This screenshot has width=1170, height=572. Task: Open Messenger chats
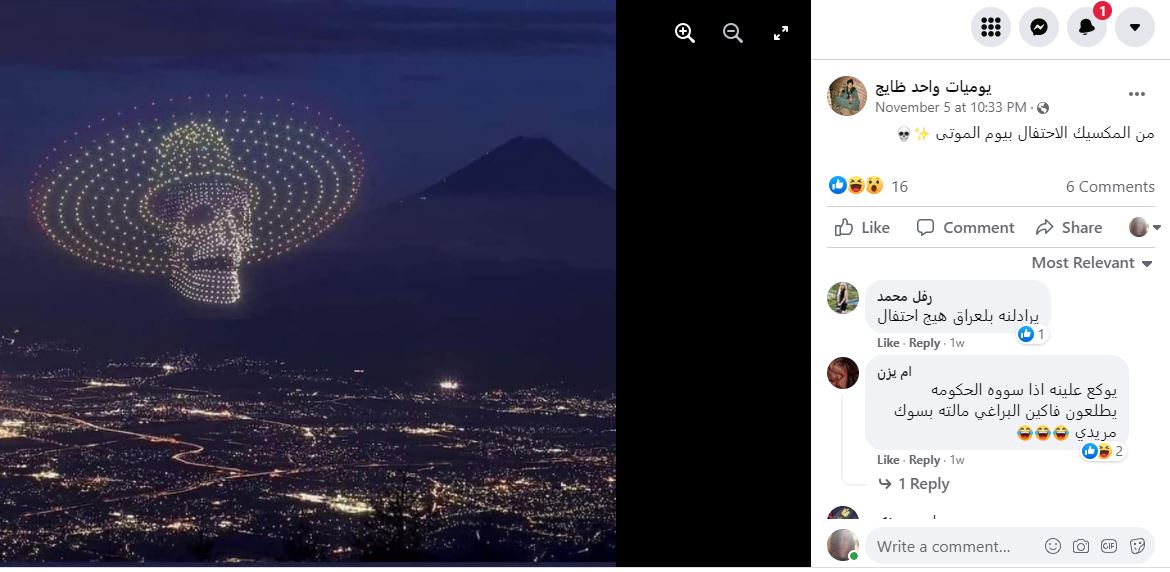(x=1039, y=28)
